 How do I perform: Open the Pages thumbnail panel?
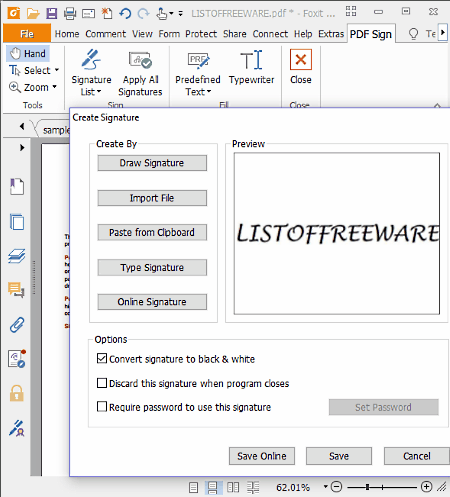click(x=17, y=222)
